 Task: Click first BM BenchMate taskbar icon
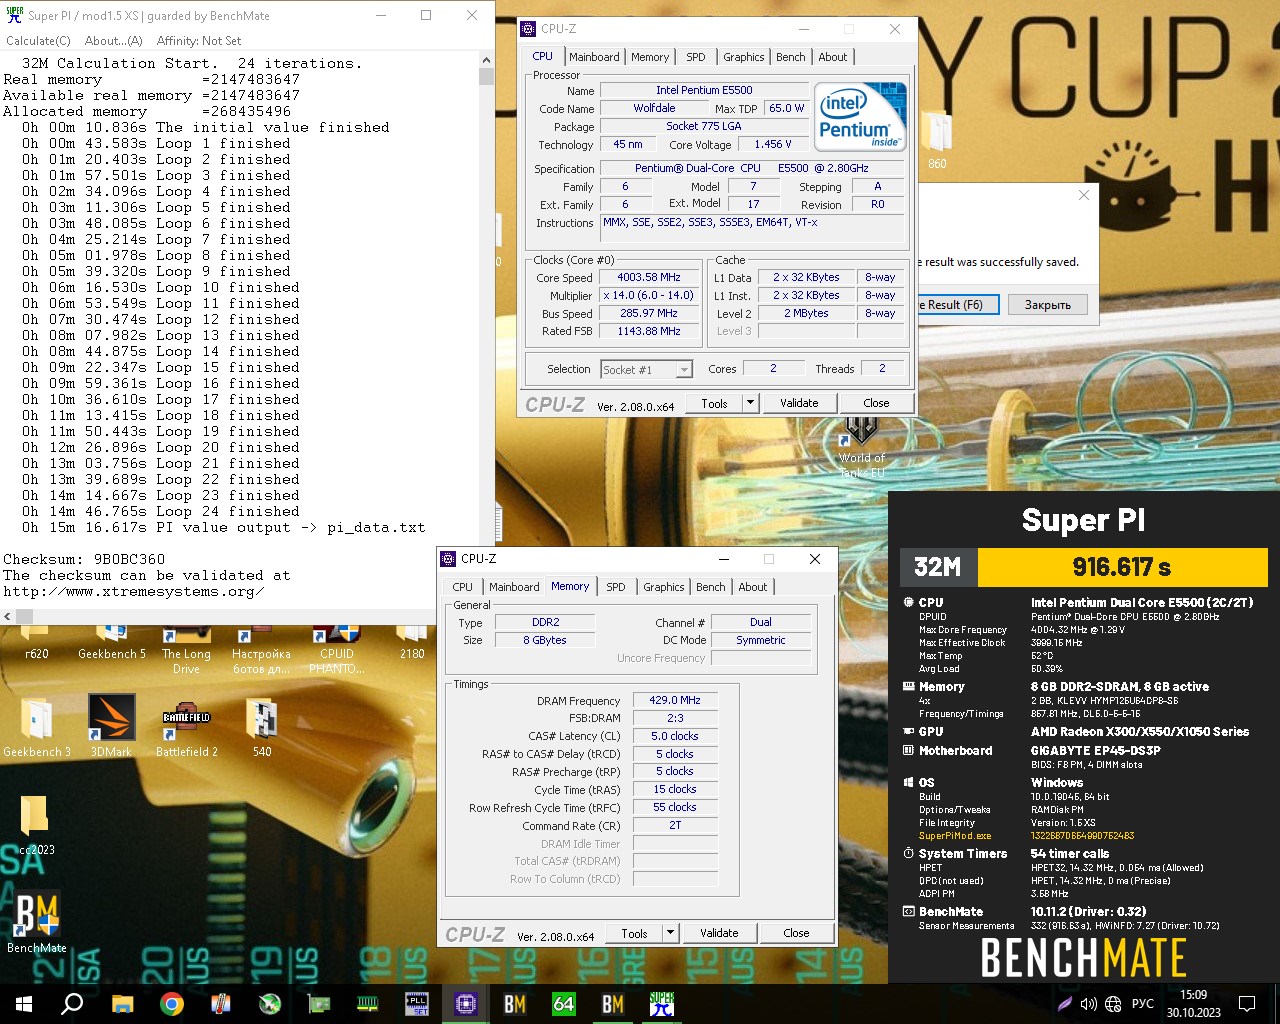[x=515, y=1003]
